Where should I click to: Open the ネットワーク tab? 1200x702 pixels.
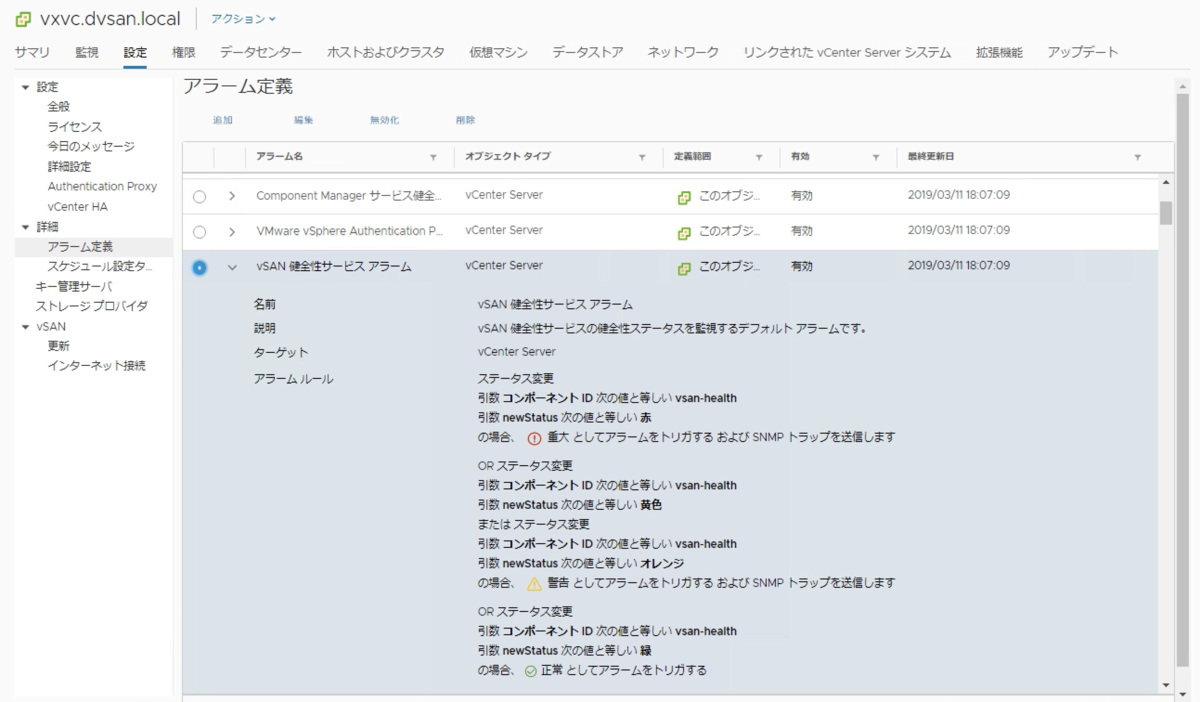[x=683, y=52]
